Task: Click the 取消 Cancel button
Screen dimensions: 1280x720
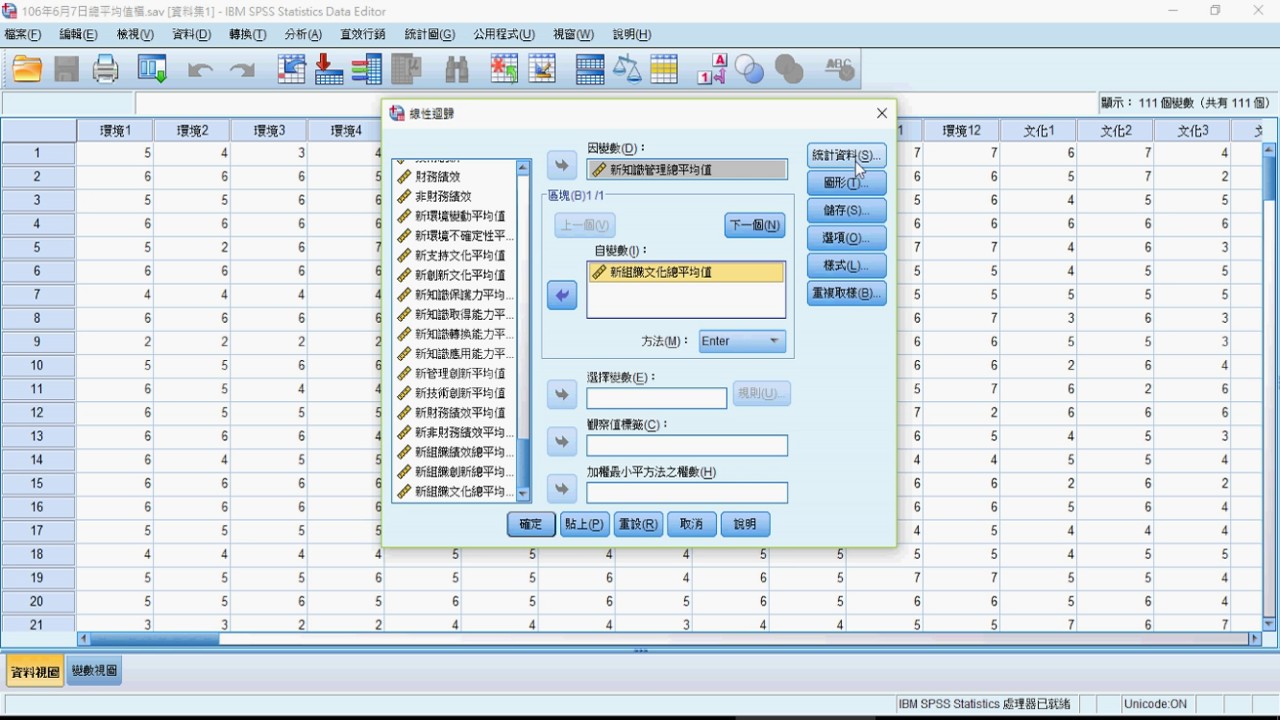Action: tap(692, 524)
